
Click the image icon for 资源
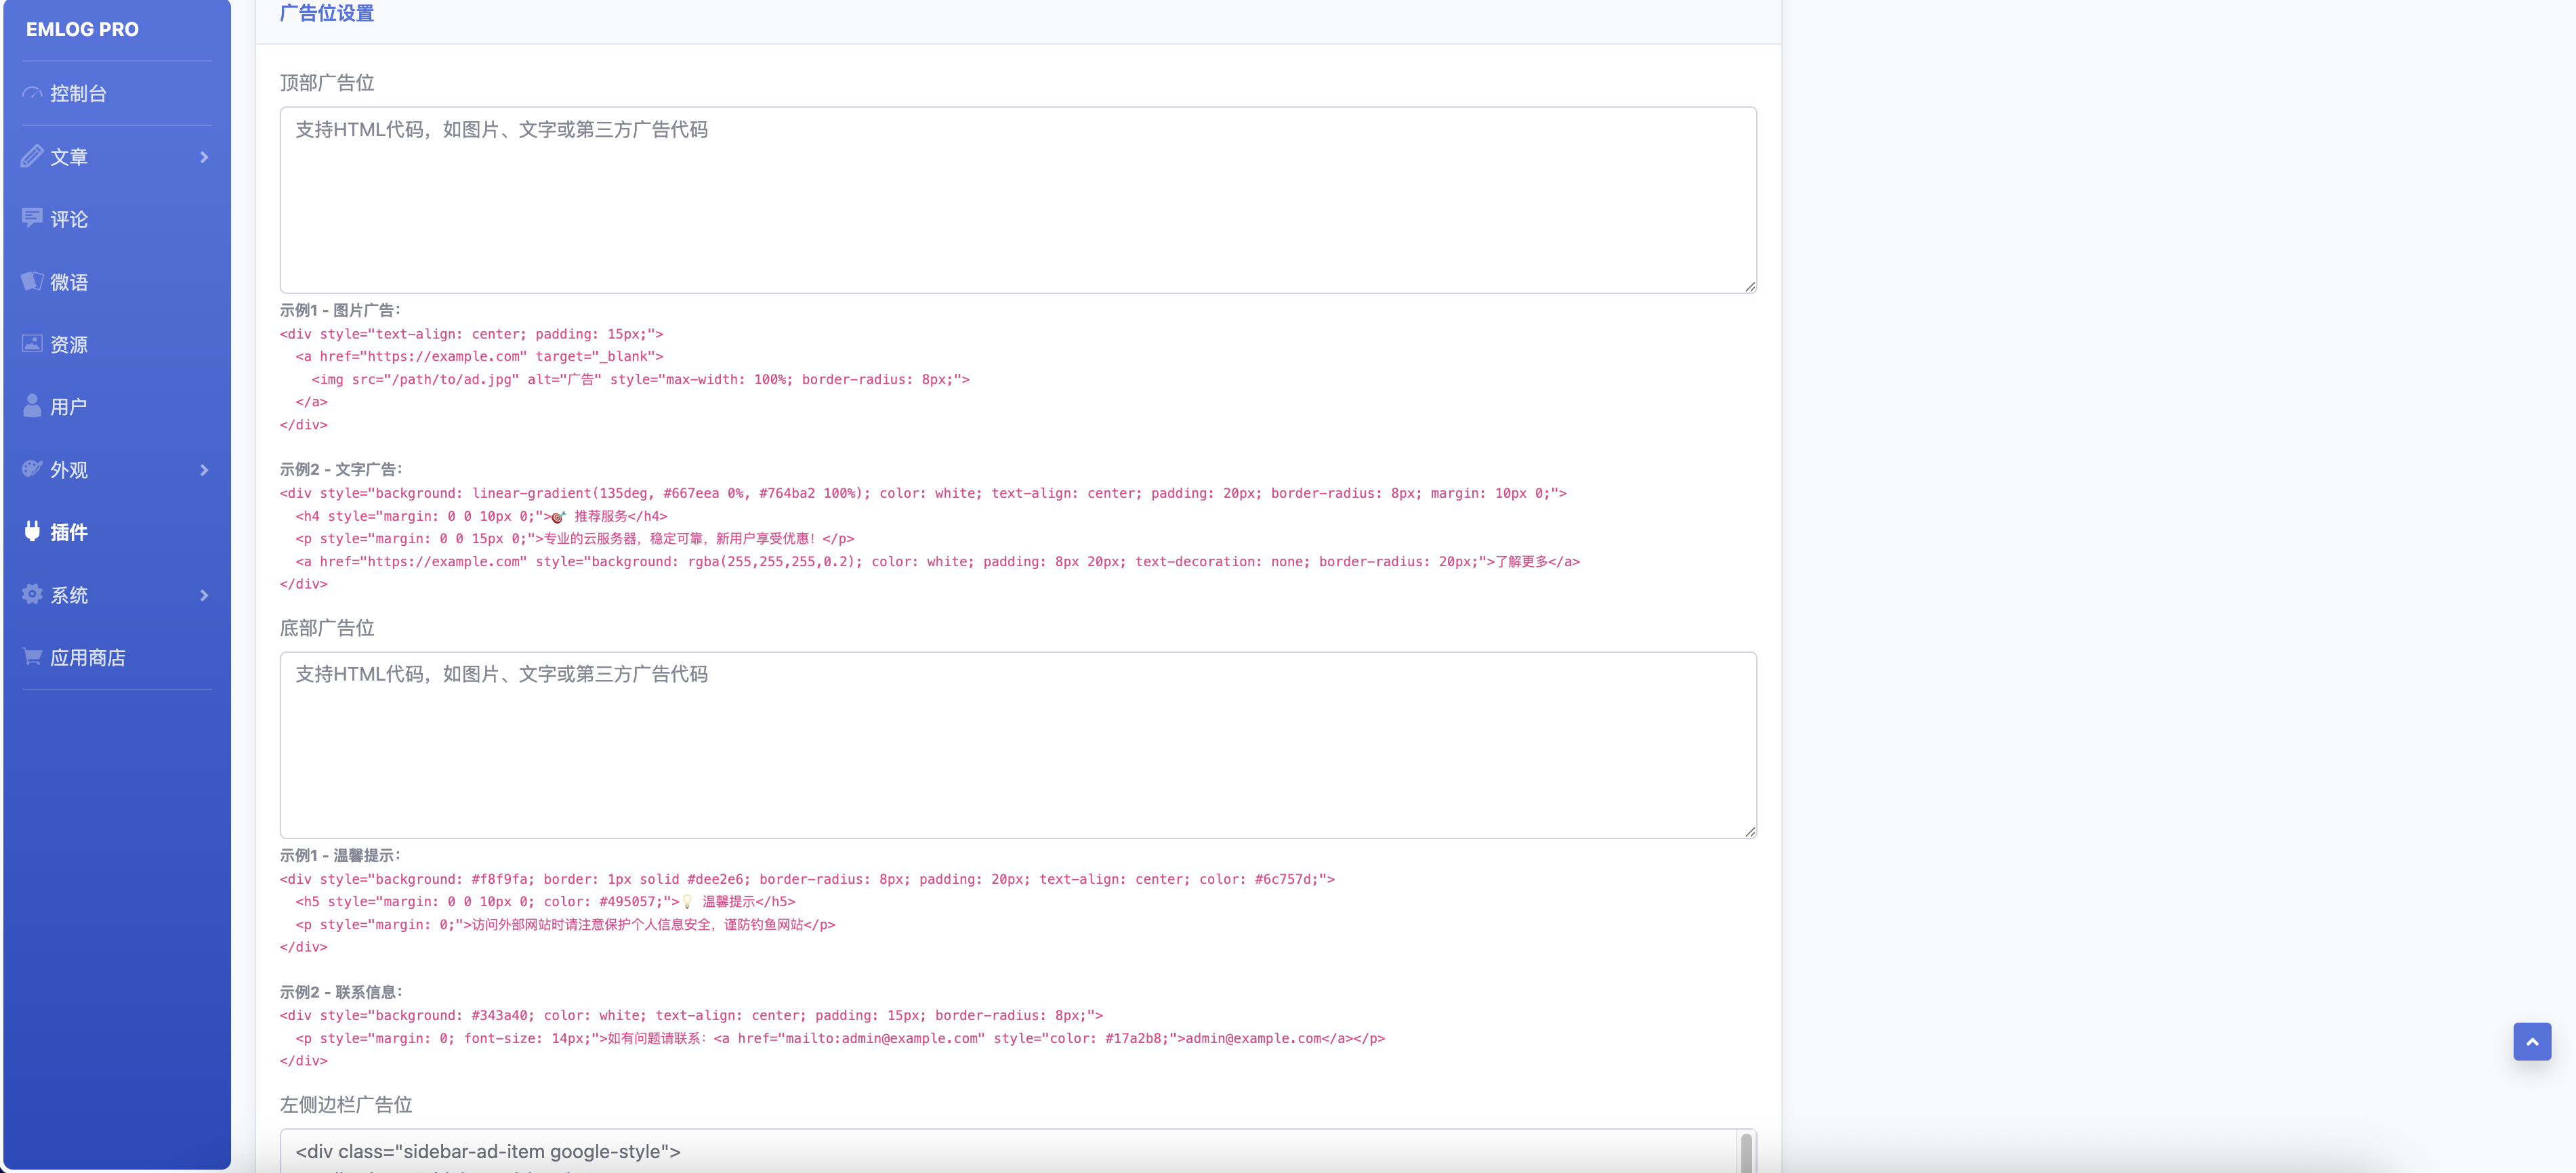[32, 344]
